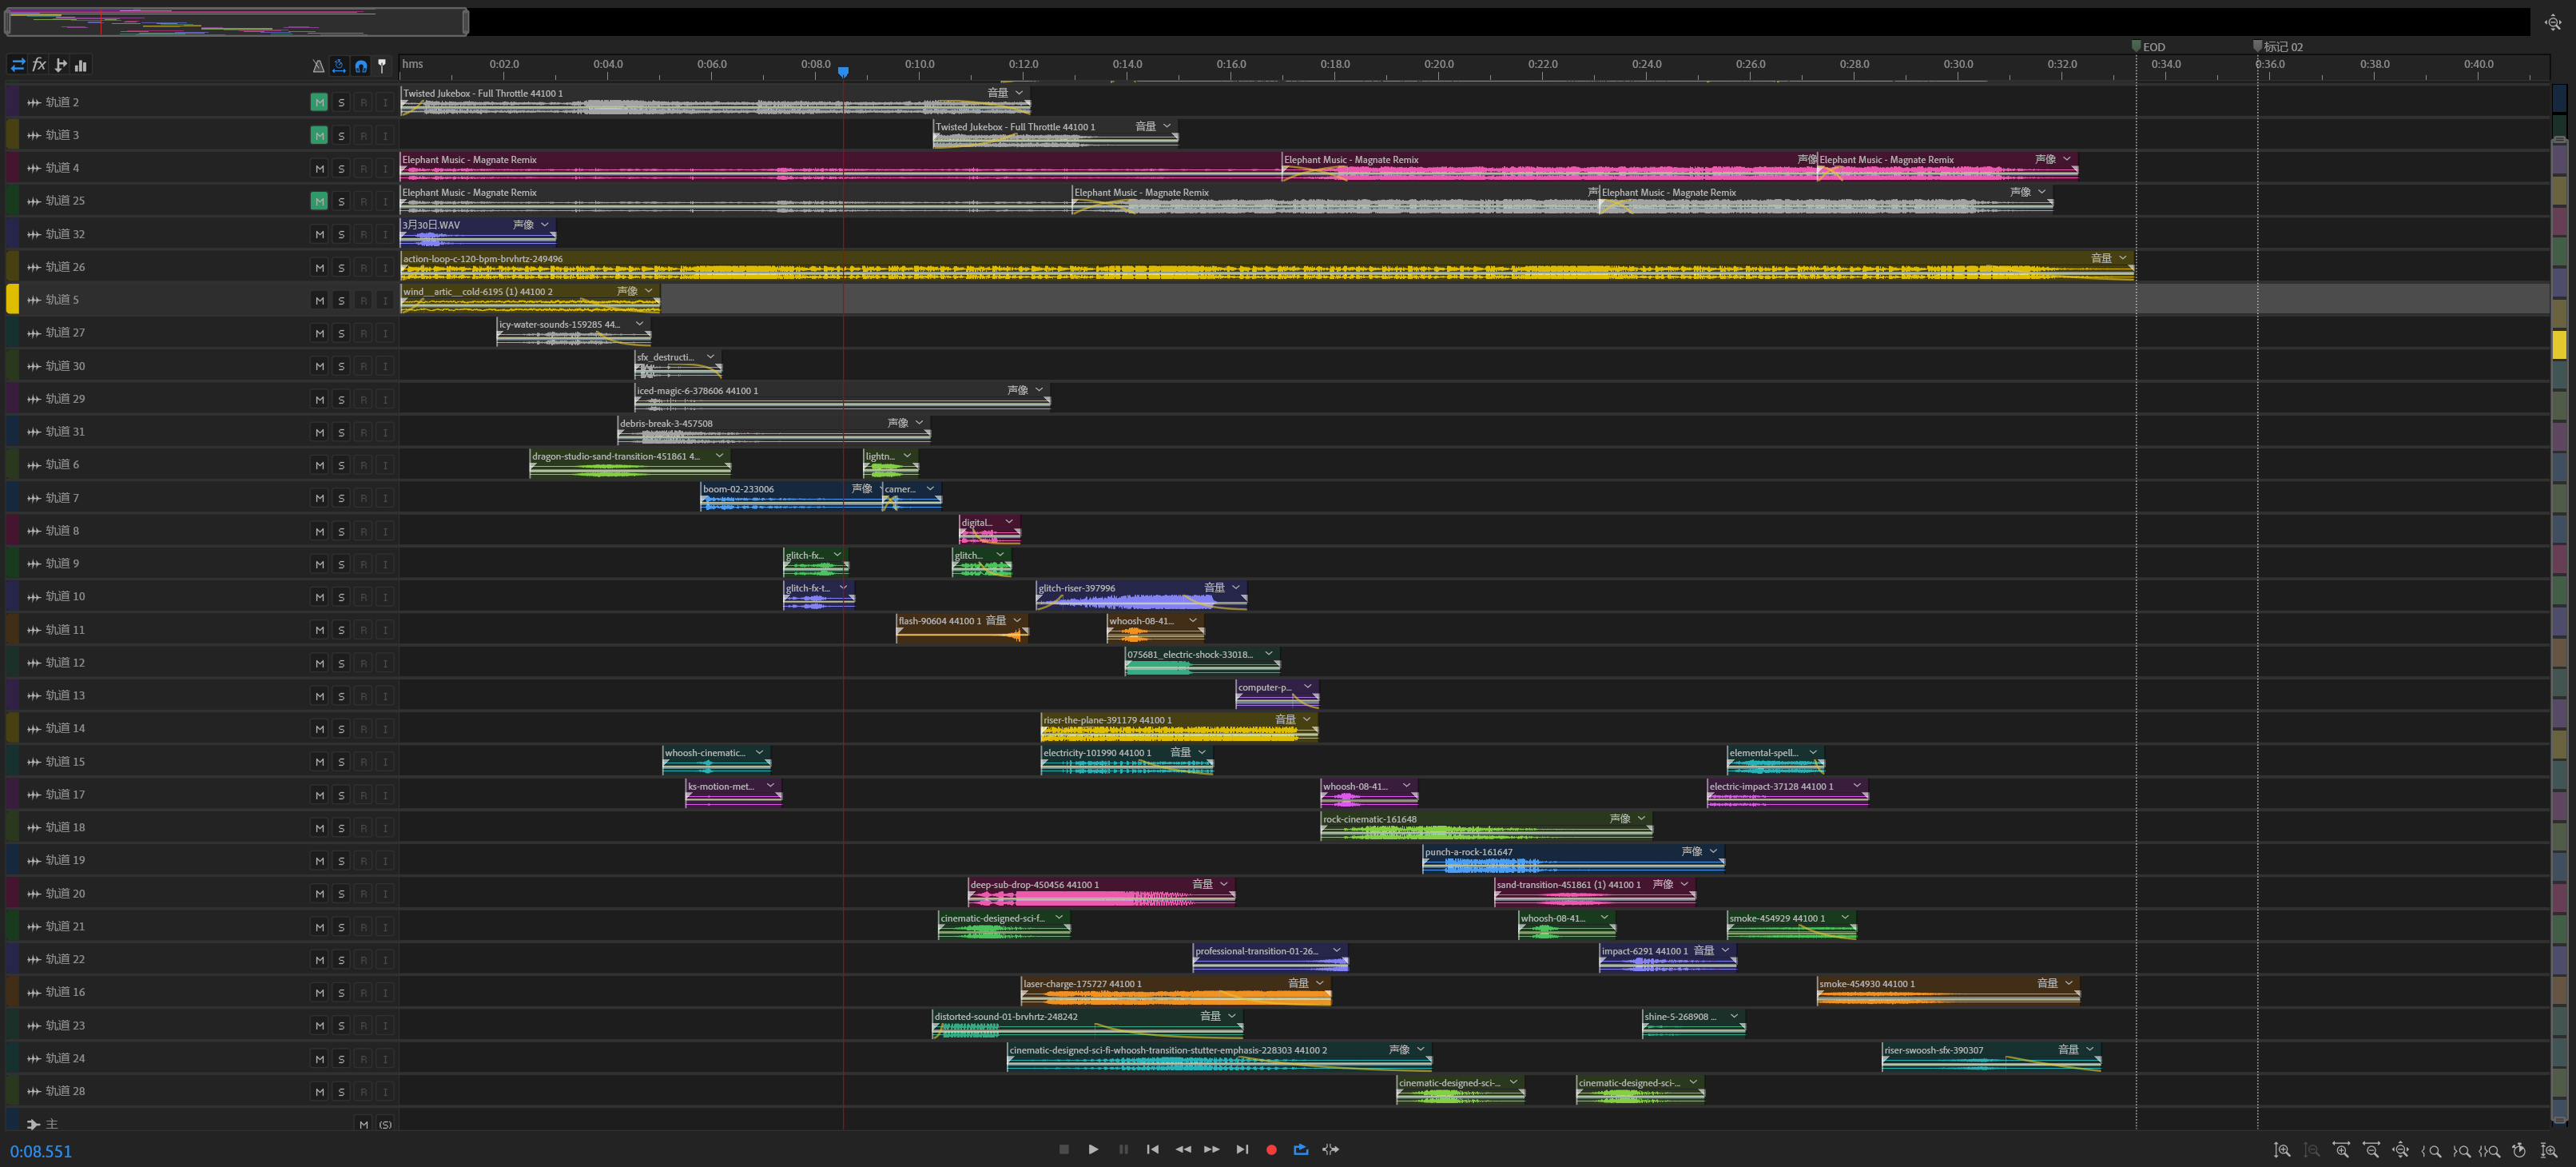The width and height of the screenshot is (2576, 1167).
Task: Open dropdown arrow on glitch-riser-397996 clip
Action: pyautogui.click(x=1236, y=587)
